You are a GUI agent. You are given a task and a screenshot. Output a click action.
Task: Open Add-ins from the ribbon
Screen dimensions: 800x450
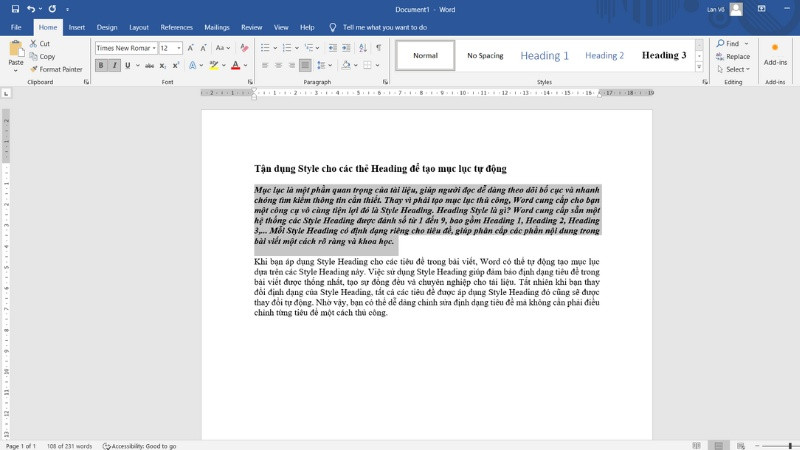pos(775,55)
